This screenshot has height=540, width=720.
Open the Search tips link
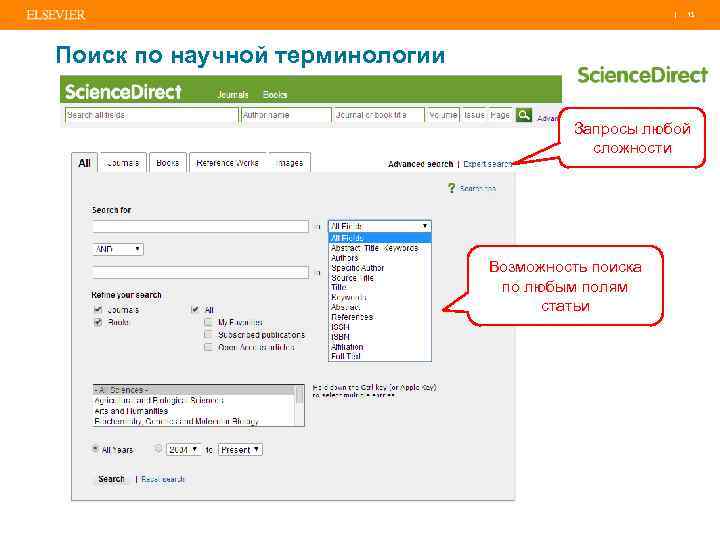478,188
